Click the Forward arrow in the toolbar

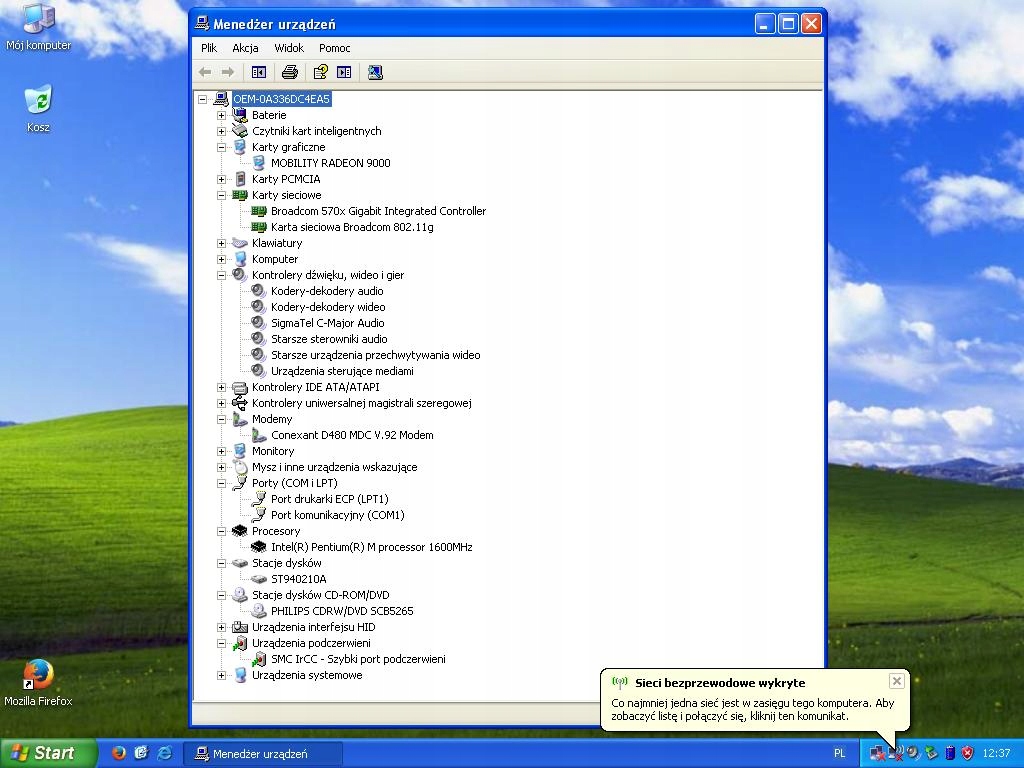pyautogui.click(x=228, y=72)
